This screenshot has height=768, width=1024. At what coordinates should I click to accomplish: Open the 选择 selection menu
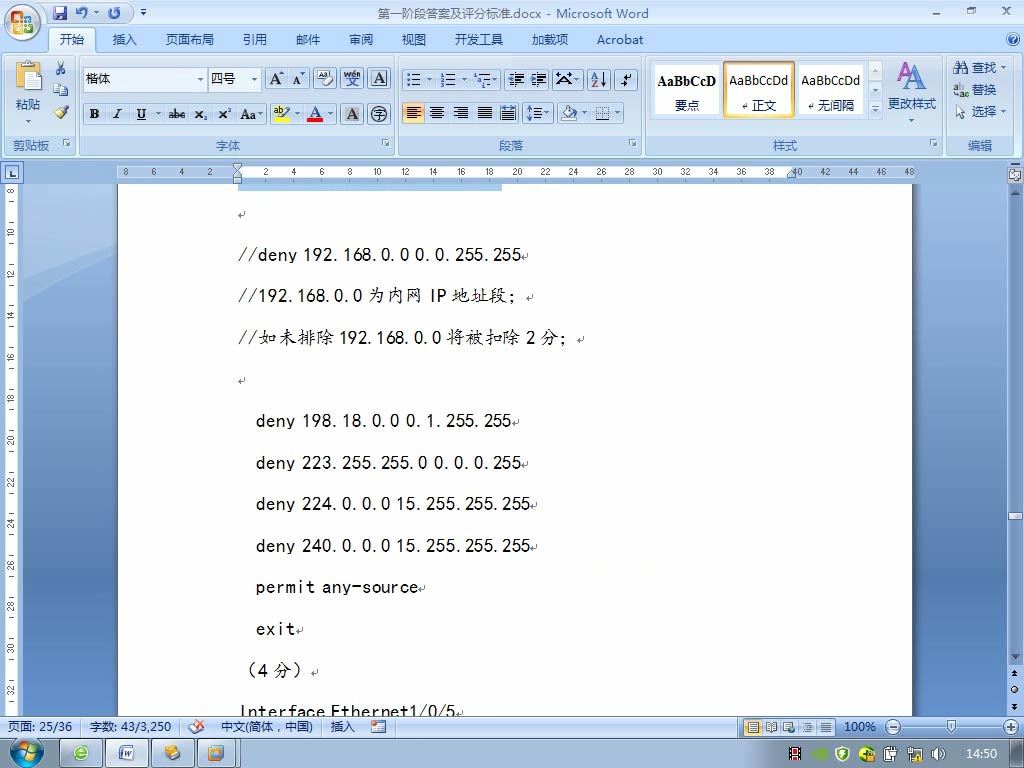tap(980, 112)
